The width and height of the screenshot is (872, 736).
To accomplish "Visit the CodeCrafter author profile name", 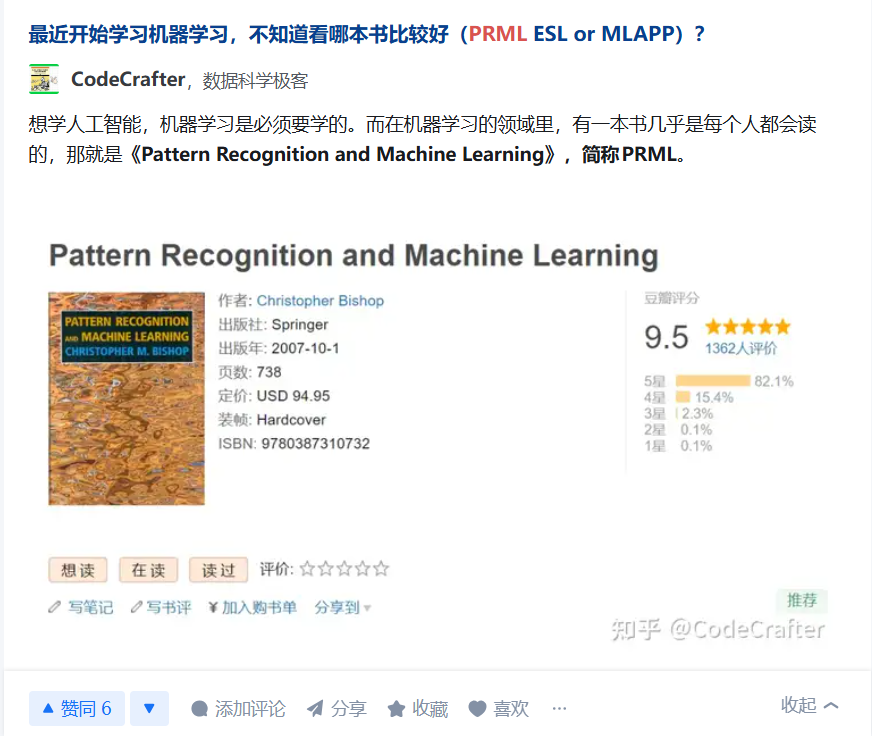I will (128, 80).
